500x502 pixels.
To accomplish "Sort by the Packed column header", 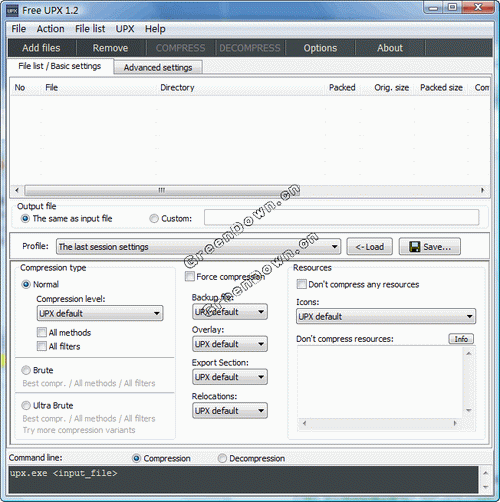I will click(342, 88).
